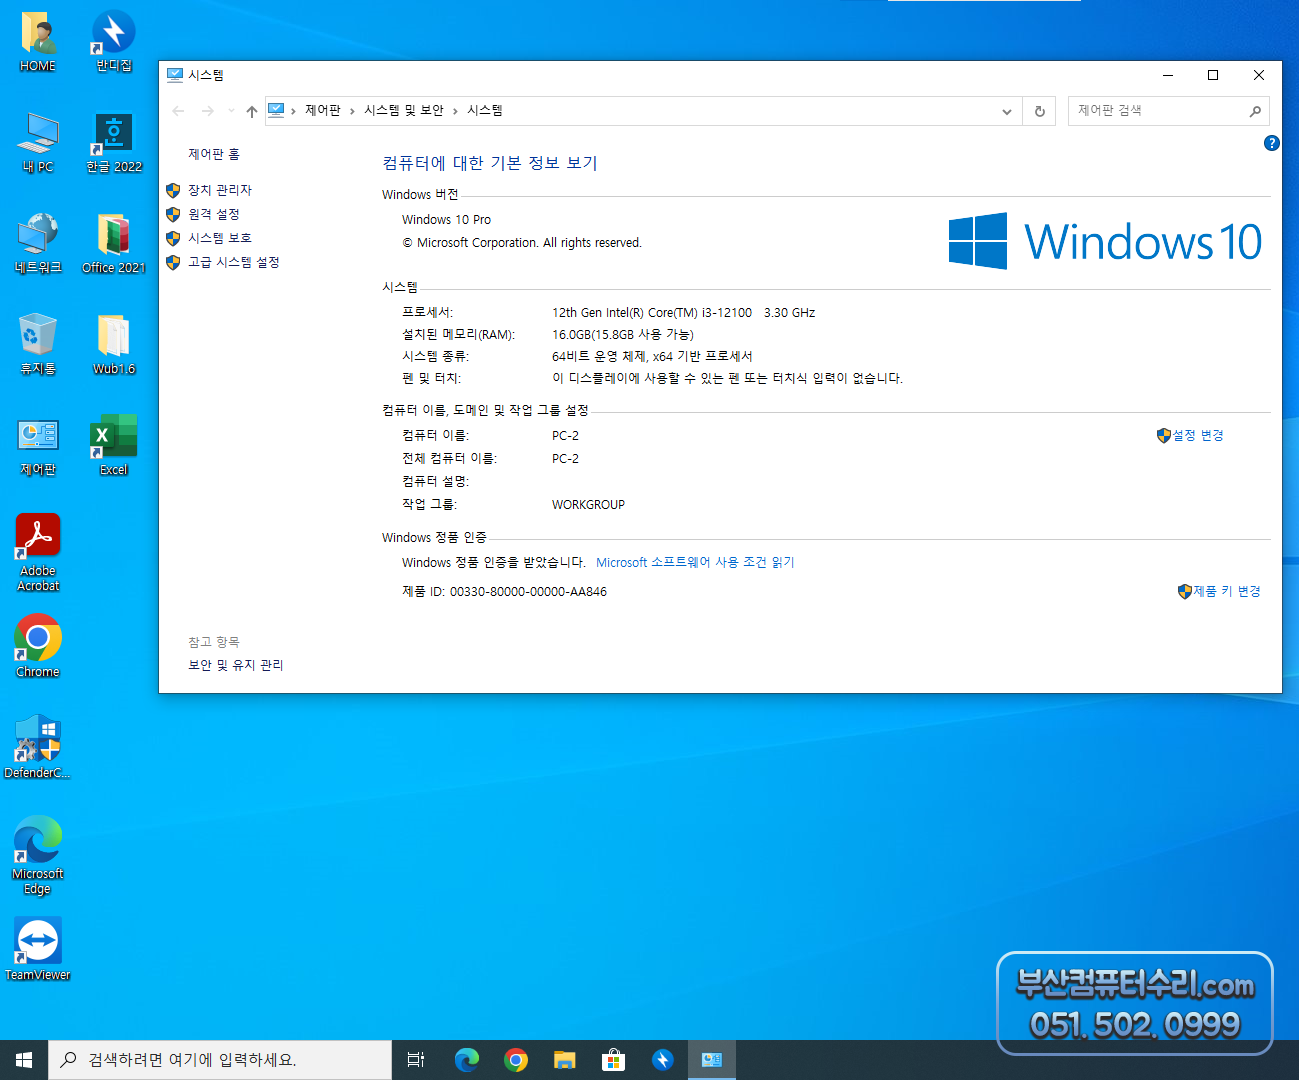This screenshot has width=1299, height=1080.
Task: Click the refresh button beside address bar
Action: [x=1040, y=111]
